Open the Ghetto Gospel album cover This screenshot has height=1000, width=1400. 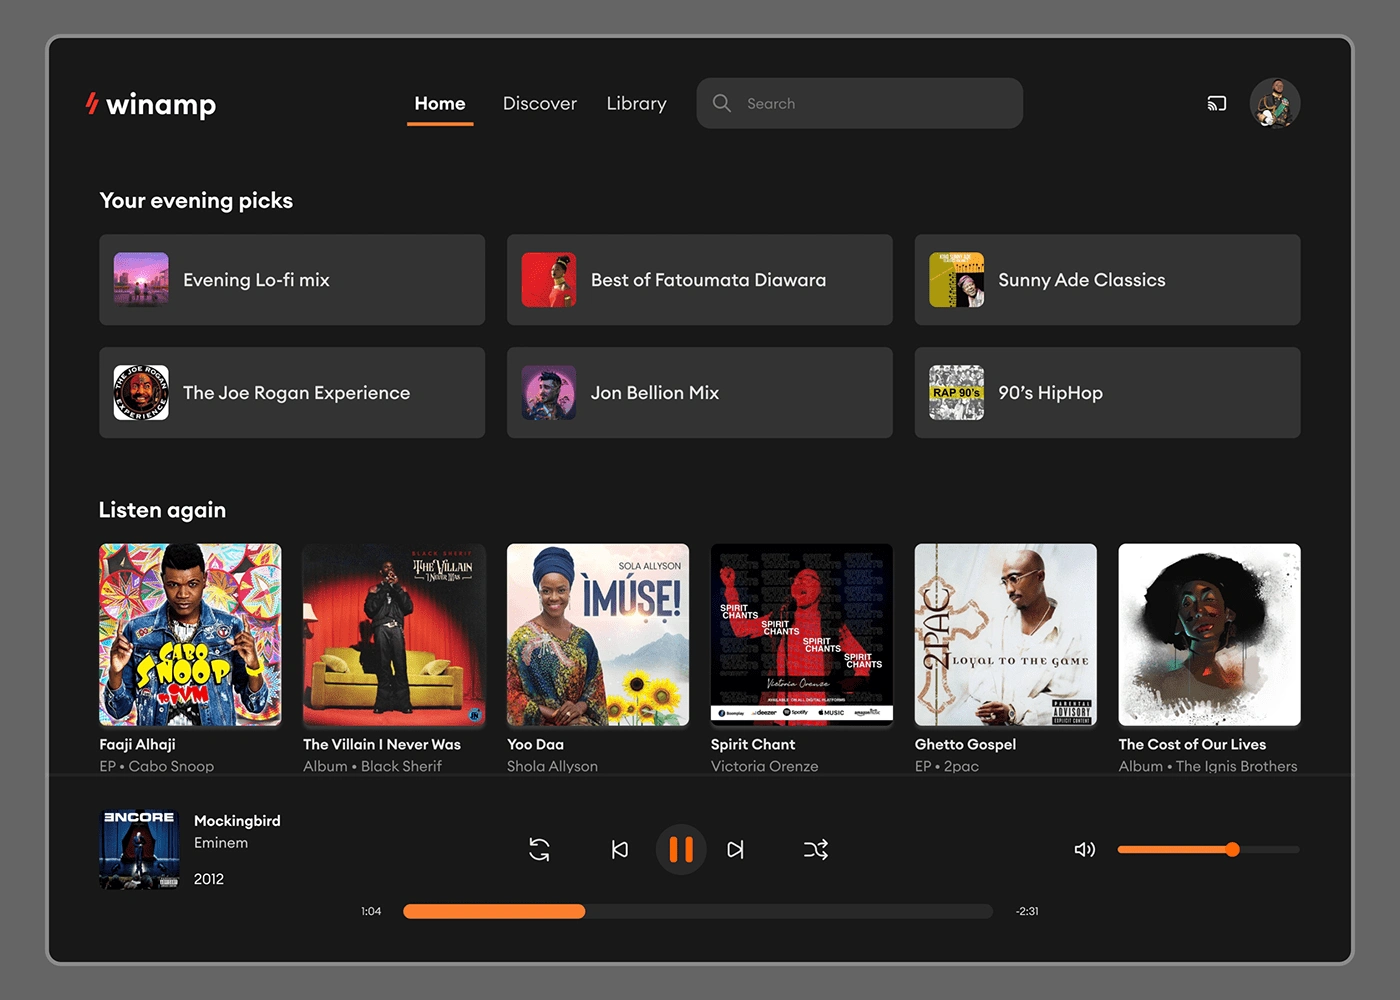pos(1006,635)
